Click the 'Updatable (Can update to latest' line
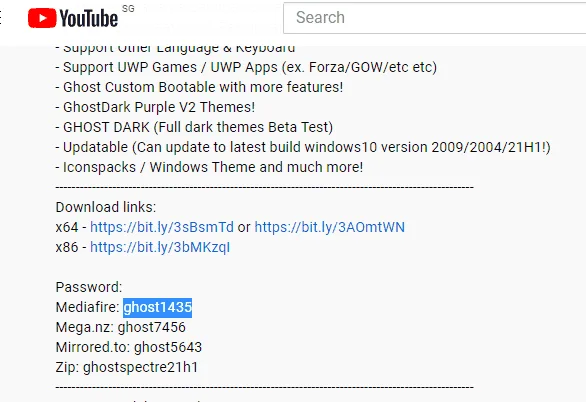Image resolution: width=586 pixels, height=402 pixels. (x=303, y=147)
